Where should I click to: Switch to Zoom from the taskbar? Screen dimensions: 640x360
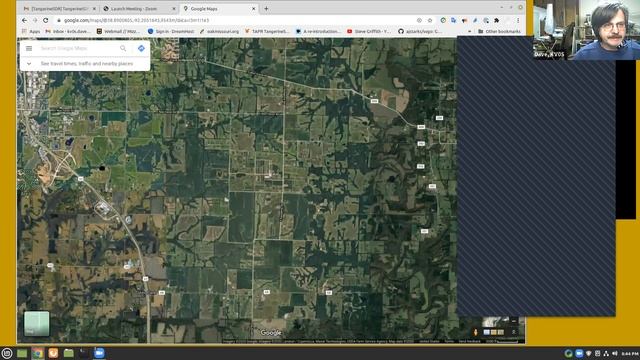[x=99, y=353]
